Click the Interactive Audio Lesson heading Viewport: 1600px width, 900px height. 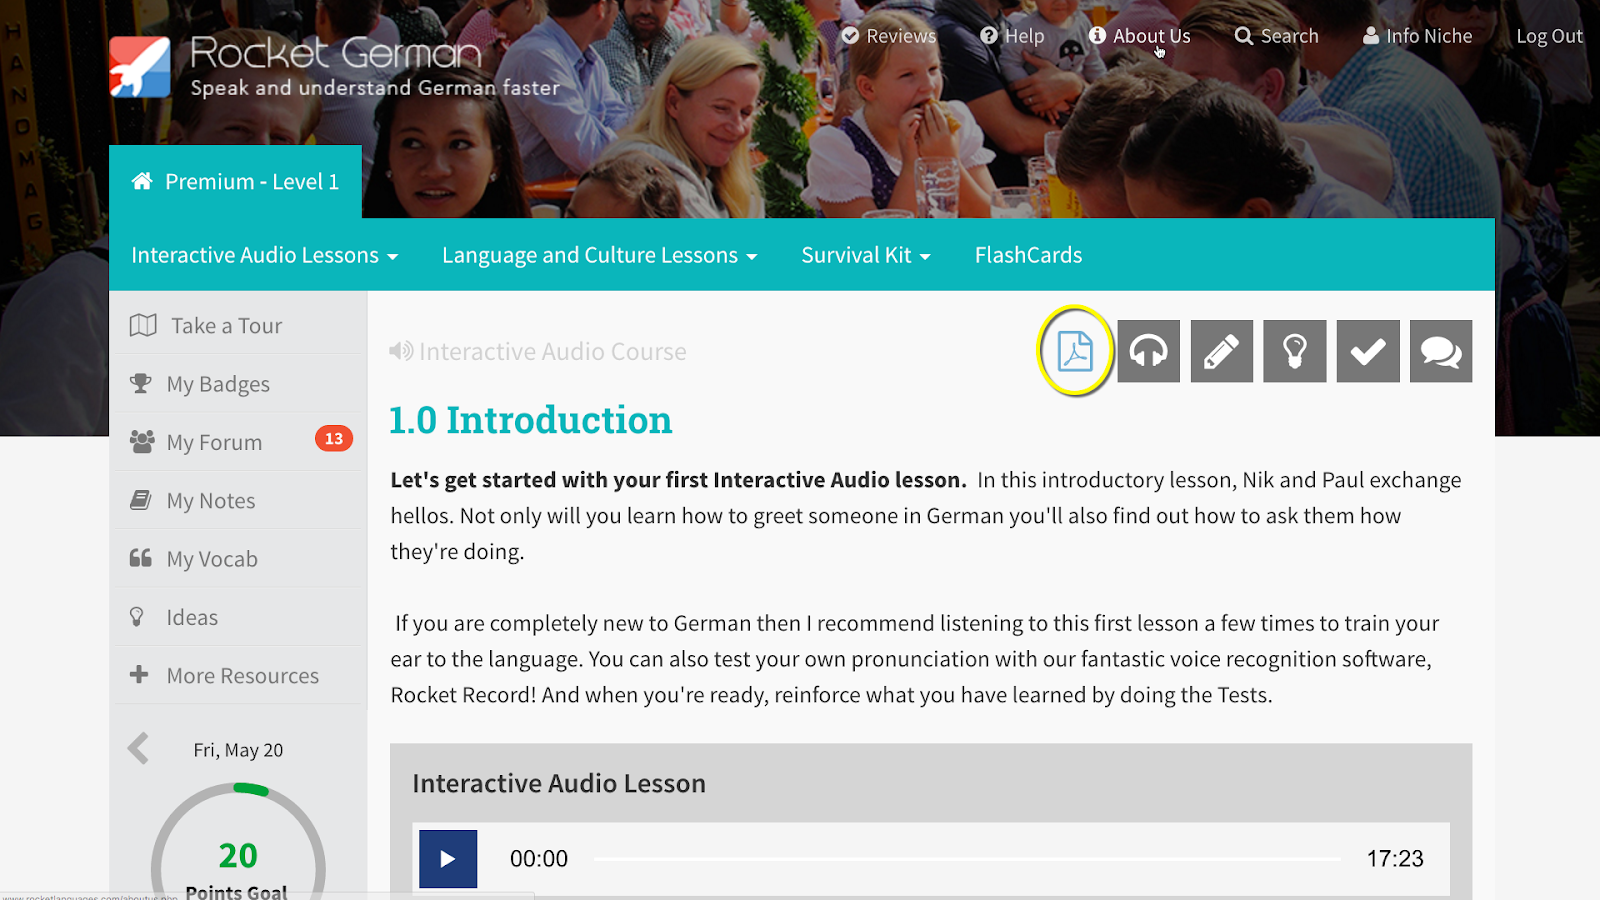tap(559, 783)
